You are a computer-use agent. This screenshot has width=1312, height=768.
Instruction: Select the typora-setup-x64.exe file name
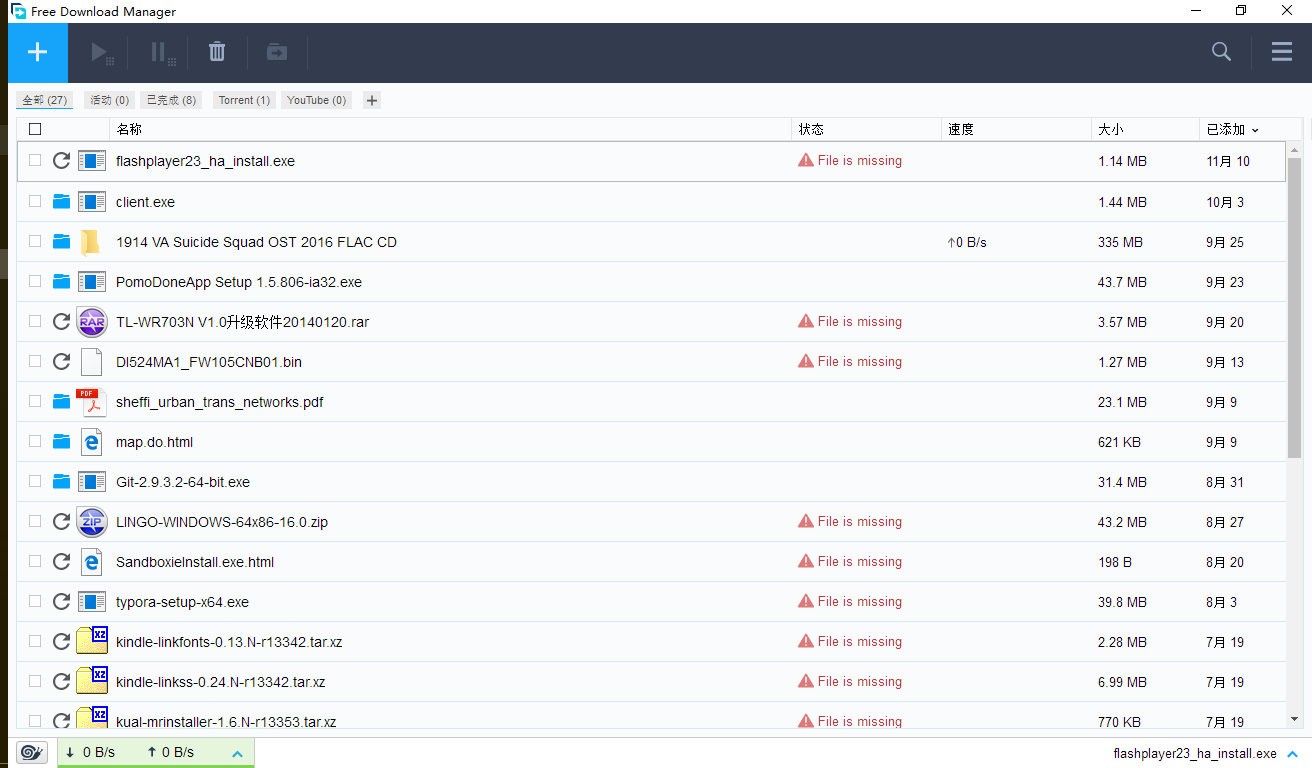(182, 602)
